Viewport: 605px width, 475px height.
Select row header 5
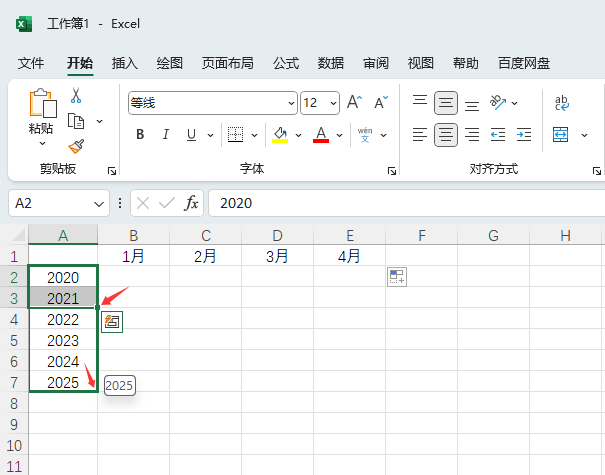(14, 340)
